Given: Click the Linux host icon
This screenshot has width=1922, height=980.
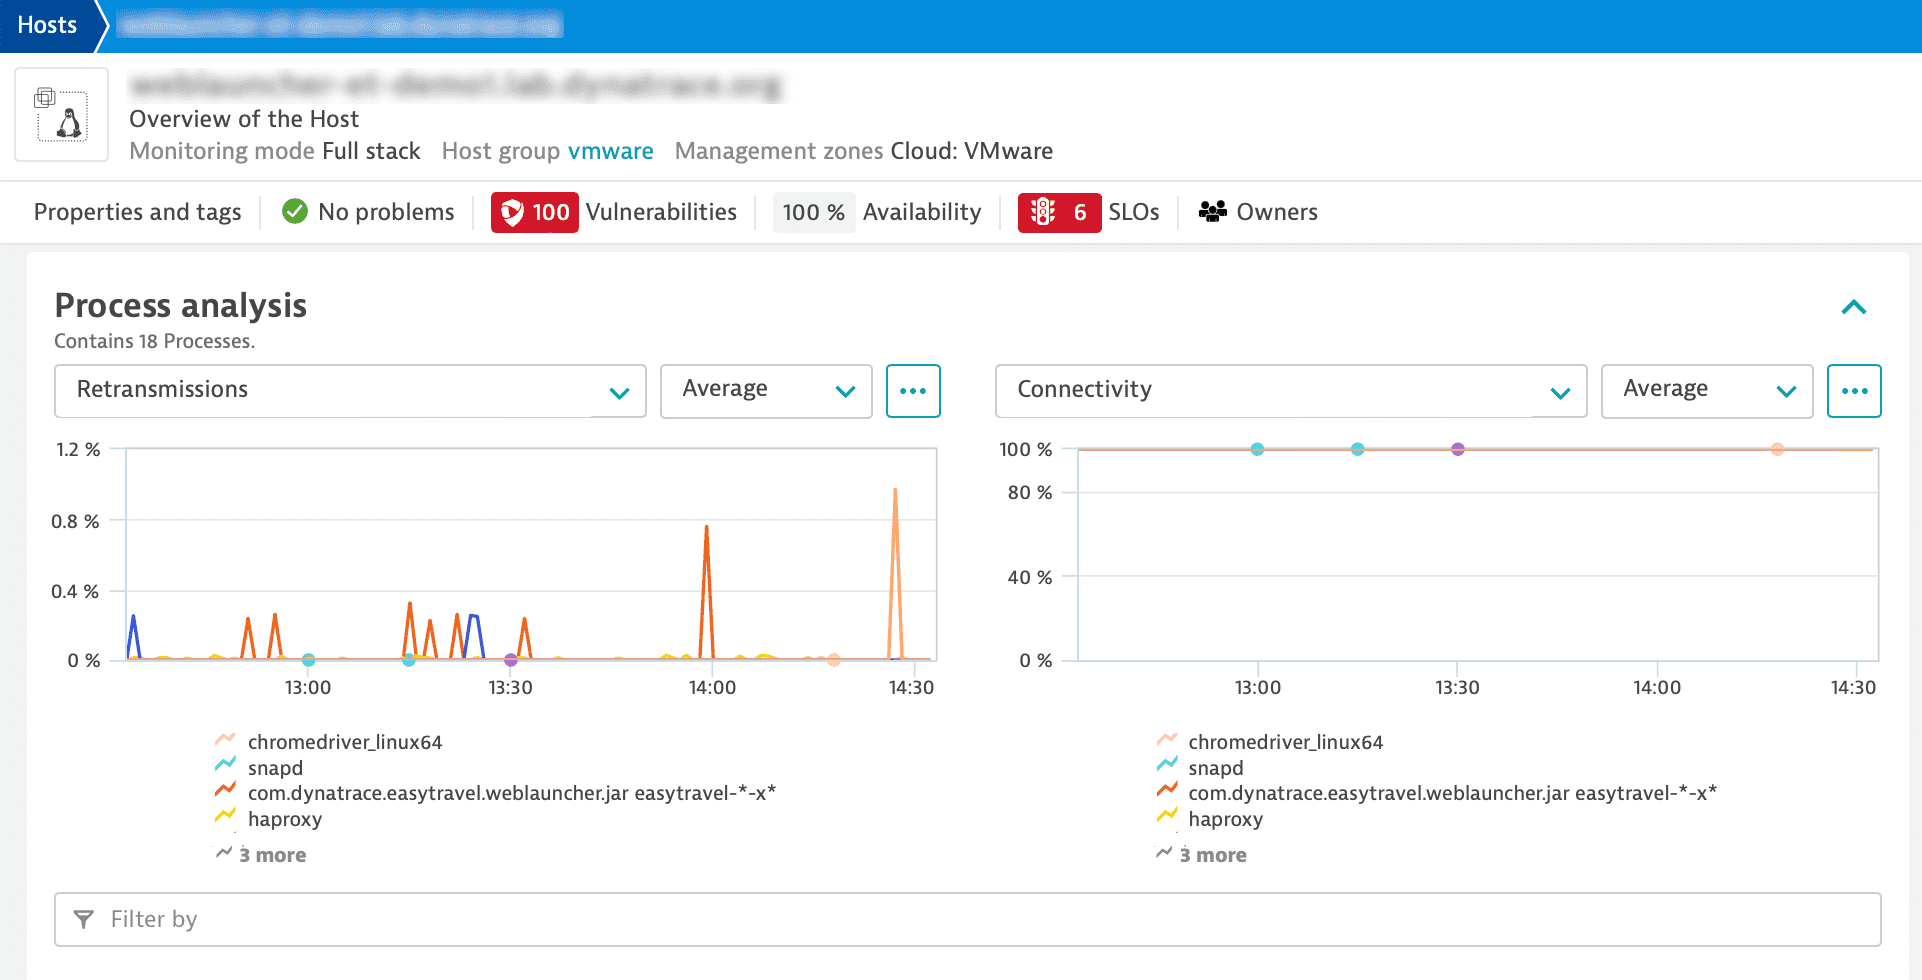Looking at the screenshot, I should [x=62, y=115].
